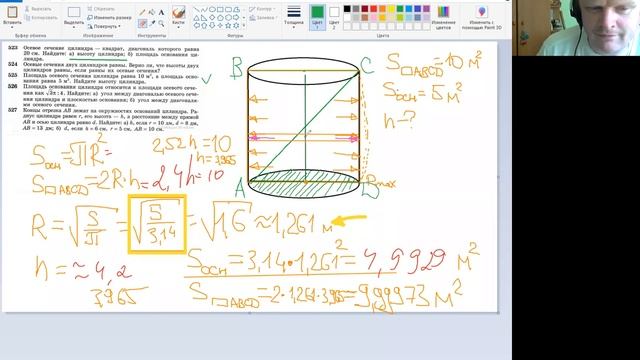Choose the Five-point star shape
This screenshot has height=360, width=640.
[228, 25]
